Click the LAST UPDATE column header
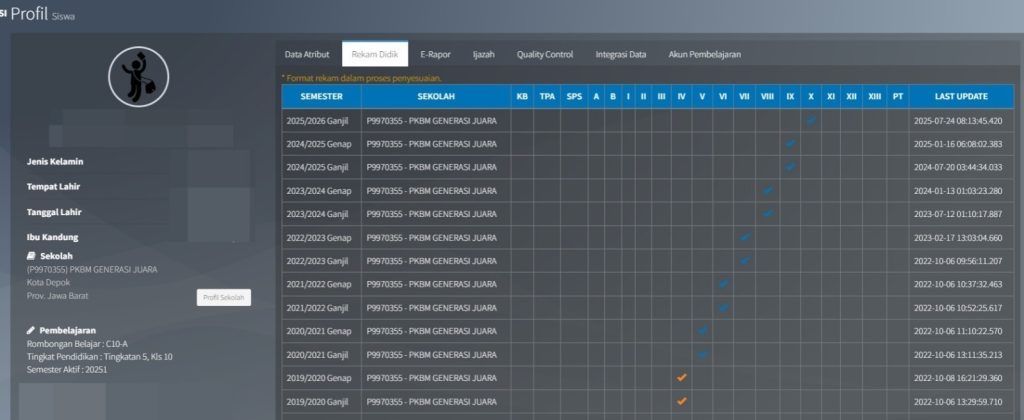 point(961,97)
